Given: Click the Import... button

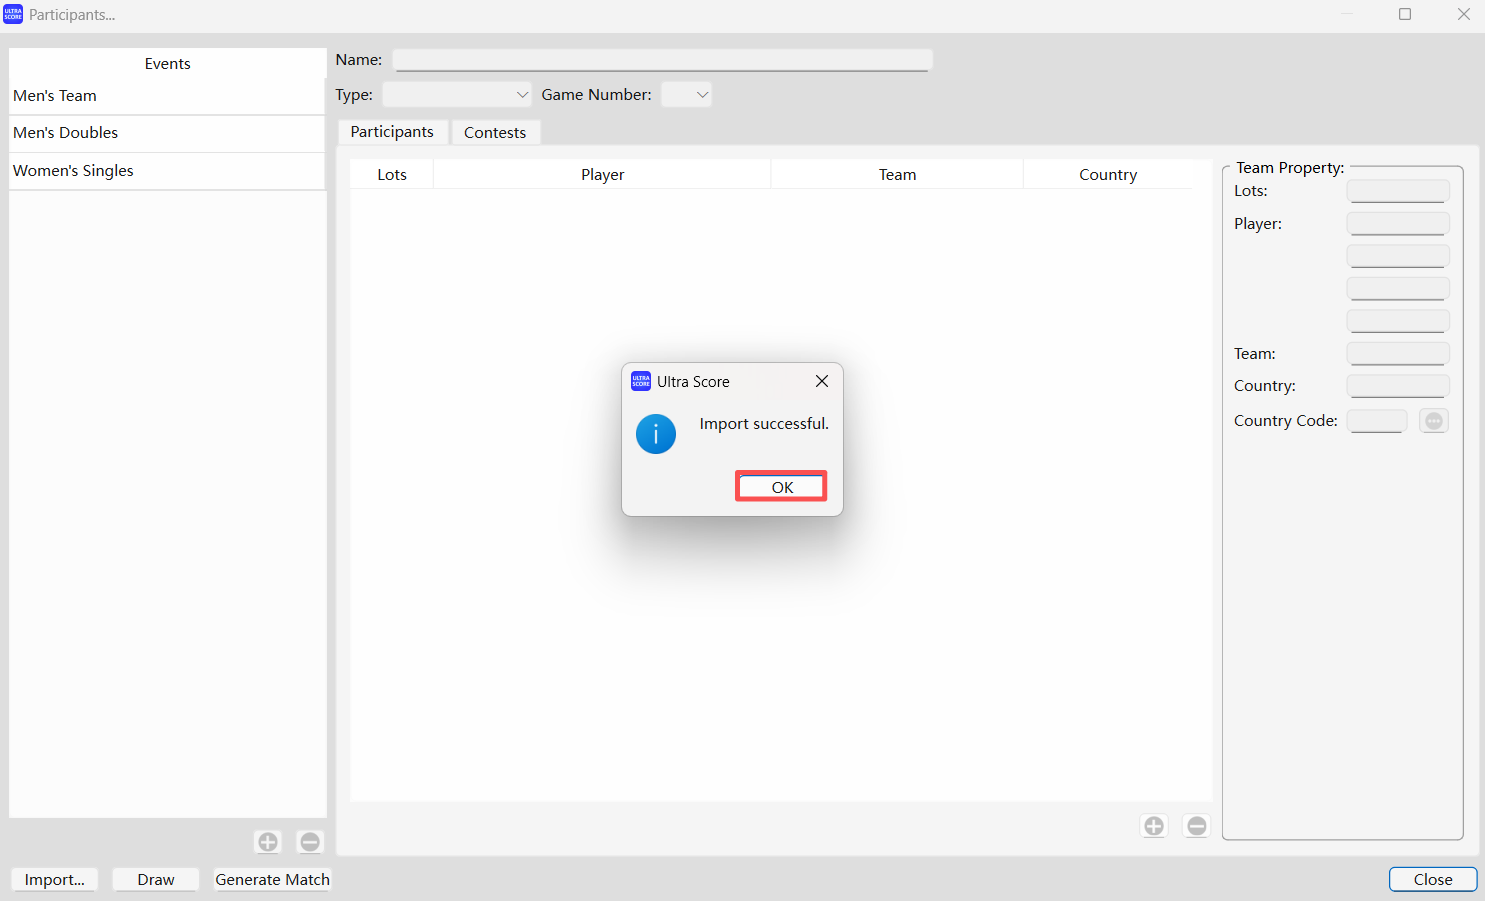Looking at the screenshot, I should click(54, 879).
